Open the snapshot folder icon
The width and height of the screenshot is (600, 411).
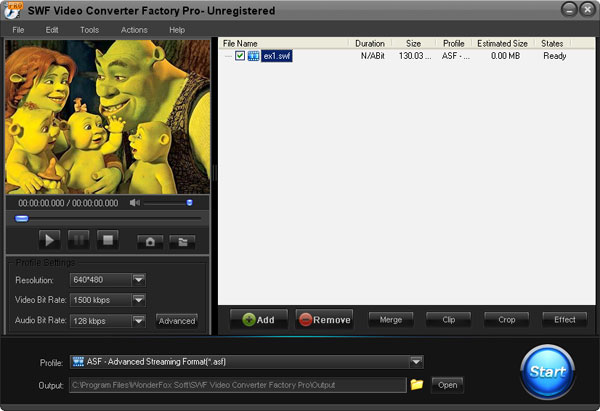pyautogui.click(x=182, y=242)
